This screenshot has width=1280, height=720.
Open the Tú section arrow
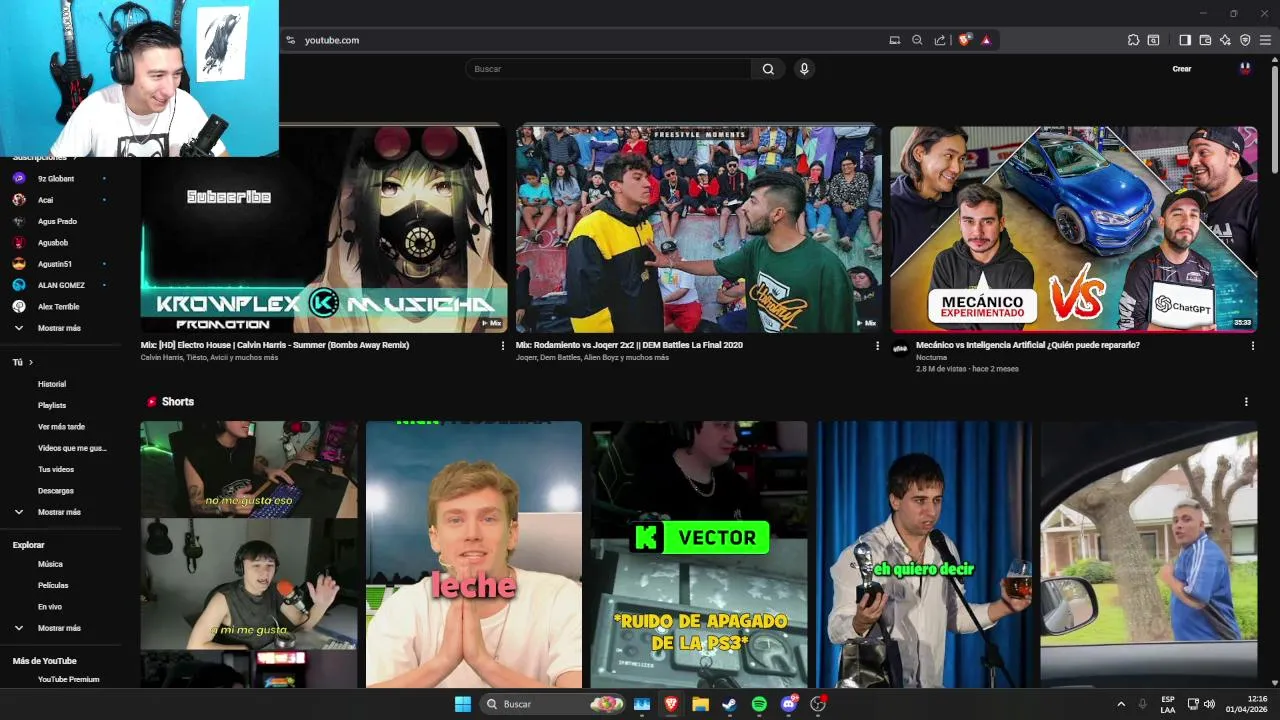pyautogui.click(x=31, y=362)
